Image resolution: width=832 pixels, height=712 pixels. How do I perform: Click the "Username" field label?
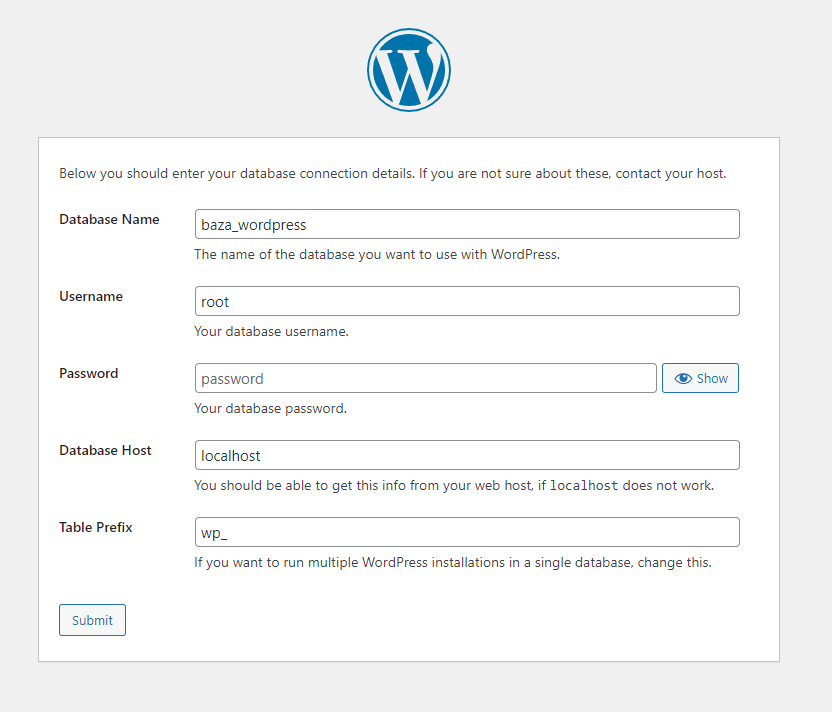click(x=91, y=296)
